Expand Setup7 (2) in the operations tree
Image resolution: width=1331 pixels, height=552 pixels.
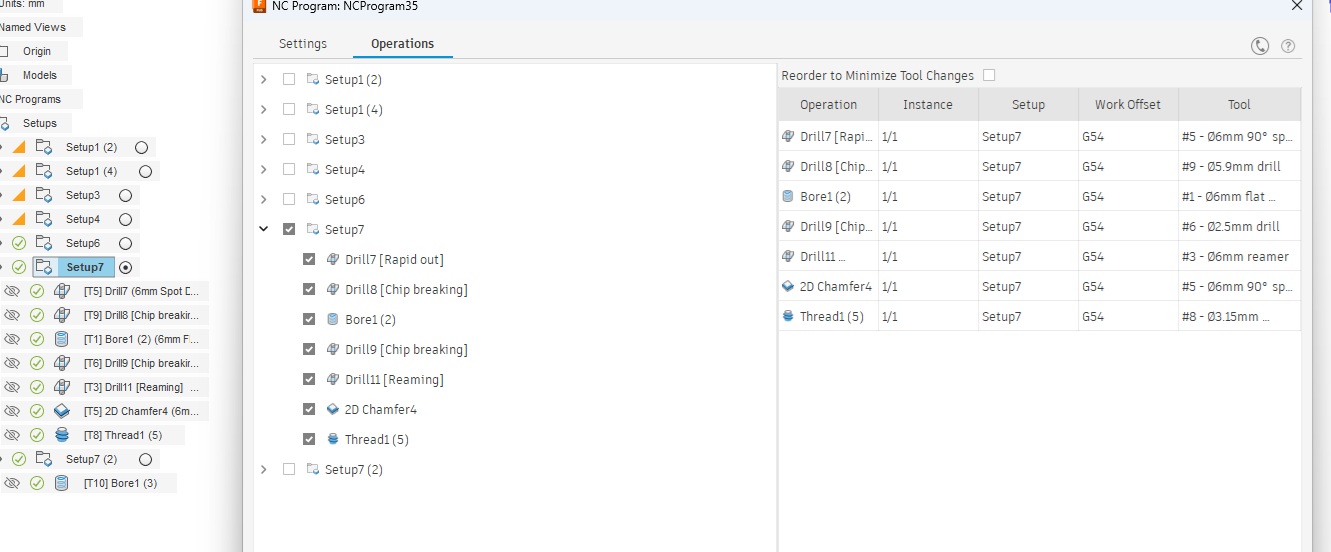pyautogui.click(x=264, y=470)
